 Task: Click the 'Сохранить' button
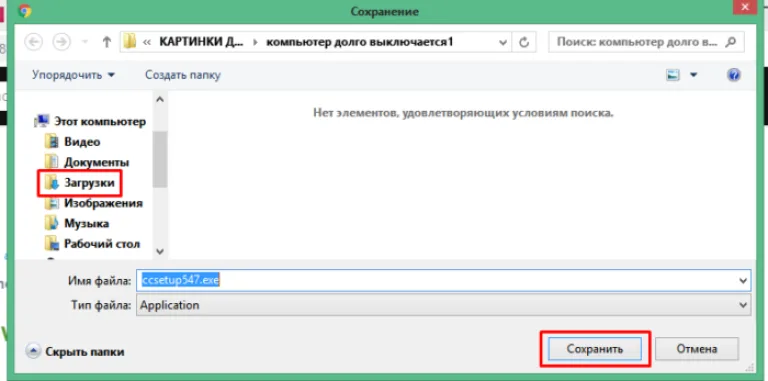coord(595,349)
